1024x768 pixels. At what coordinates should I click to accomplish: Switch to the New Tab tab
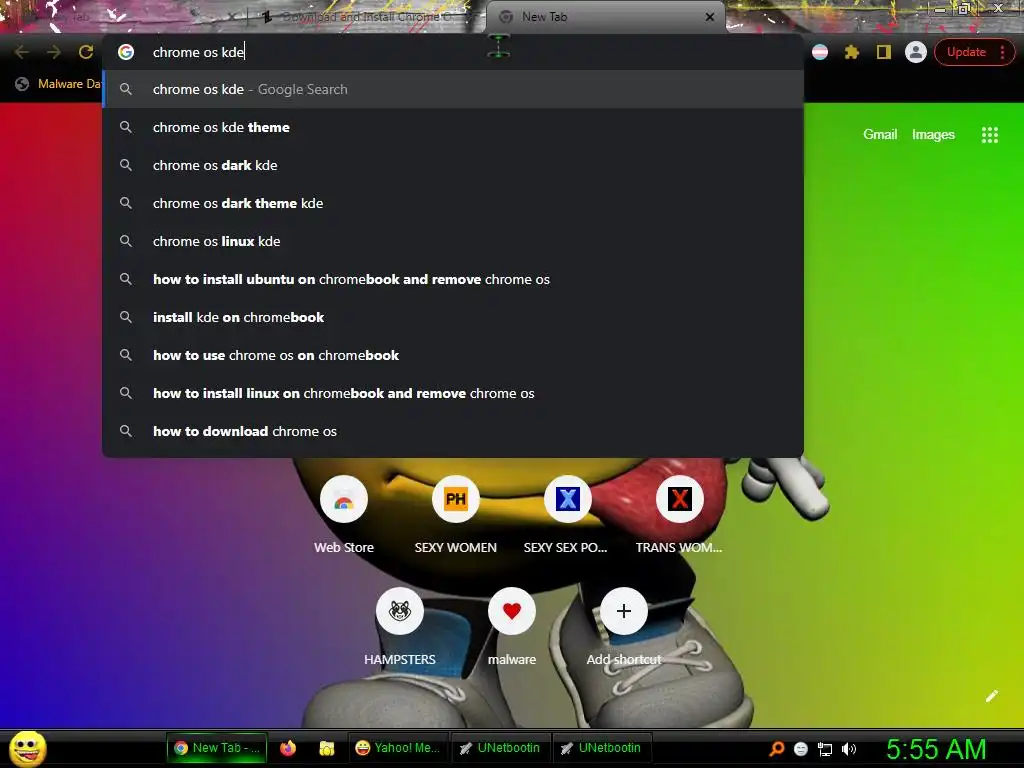pos(605,17)
